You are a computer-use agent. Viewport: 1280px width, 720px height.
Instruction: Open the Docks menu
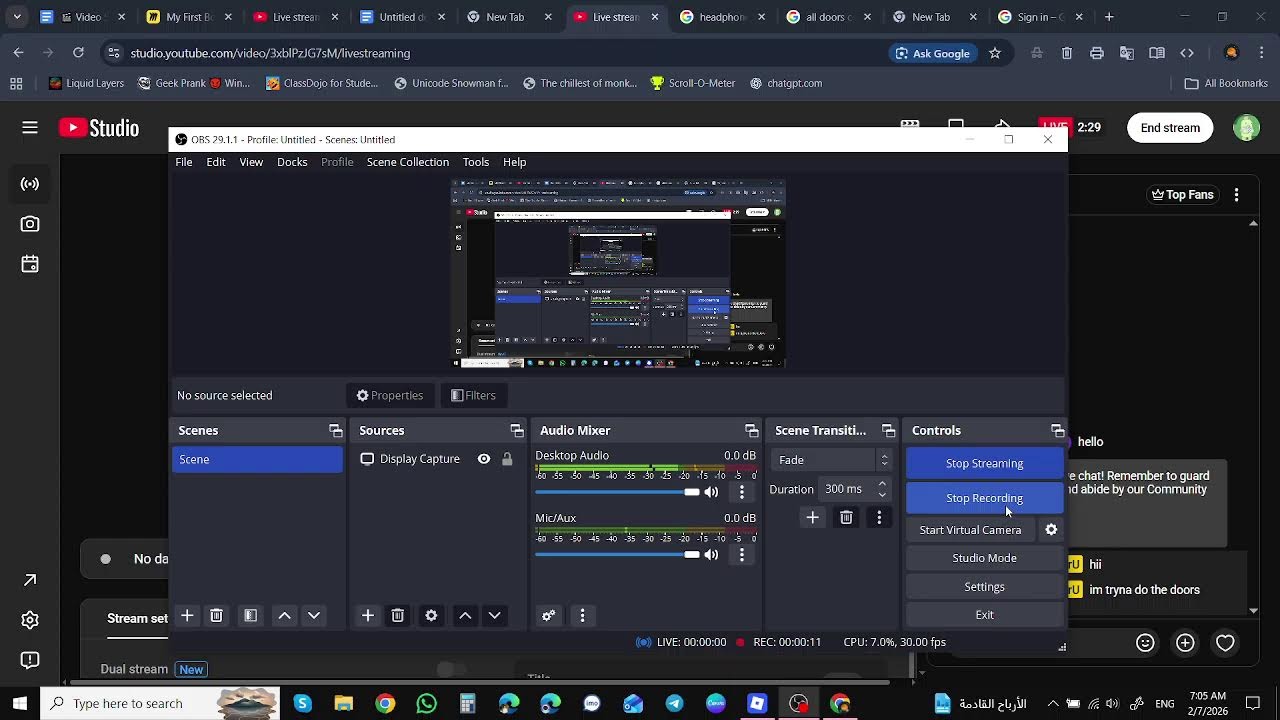pos(292,162)
